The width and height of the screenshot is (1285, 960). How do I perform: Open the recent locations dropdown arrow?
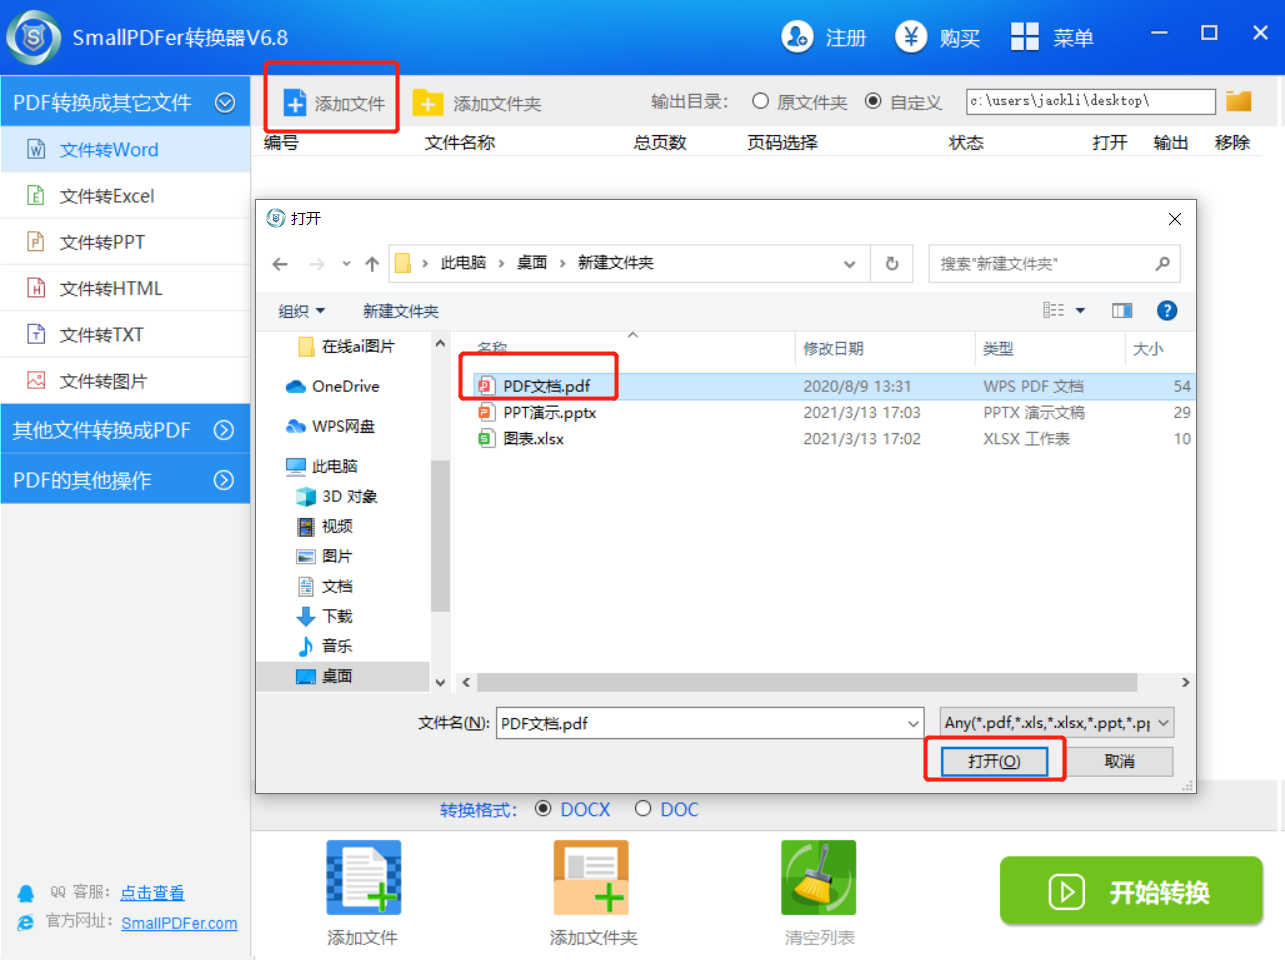coord(346,264)
